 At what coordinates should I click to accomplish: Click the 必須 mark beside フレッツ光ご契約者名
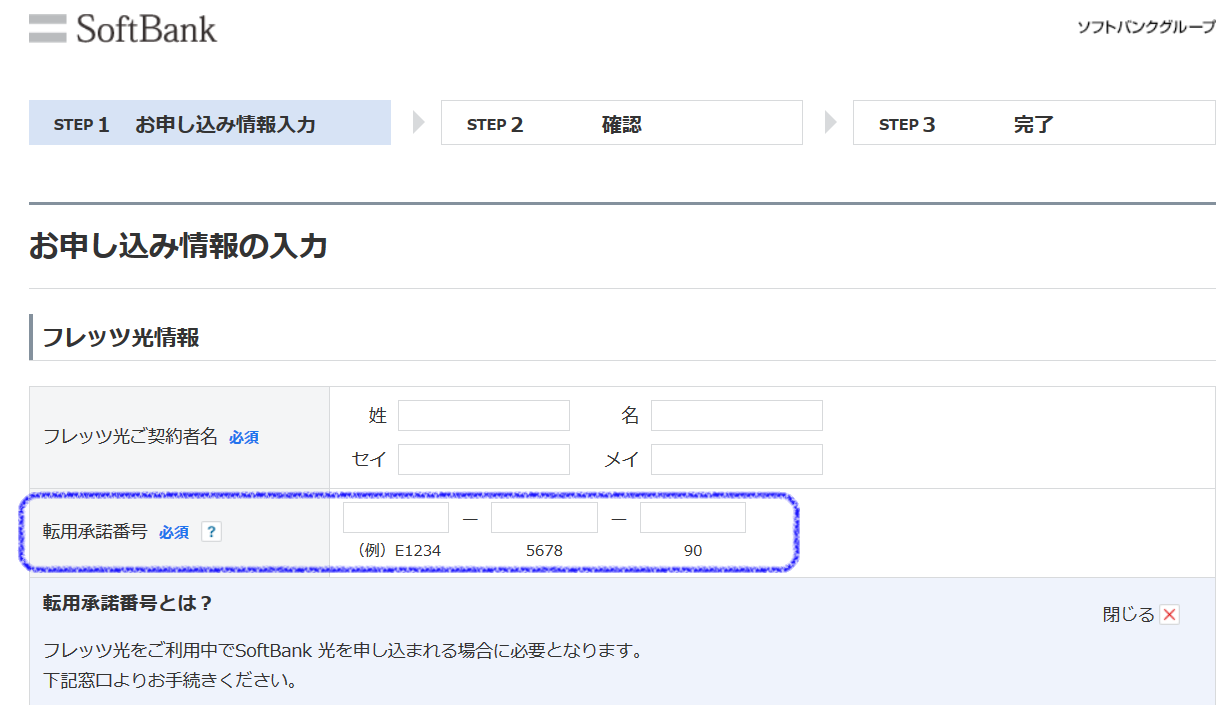244,438
